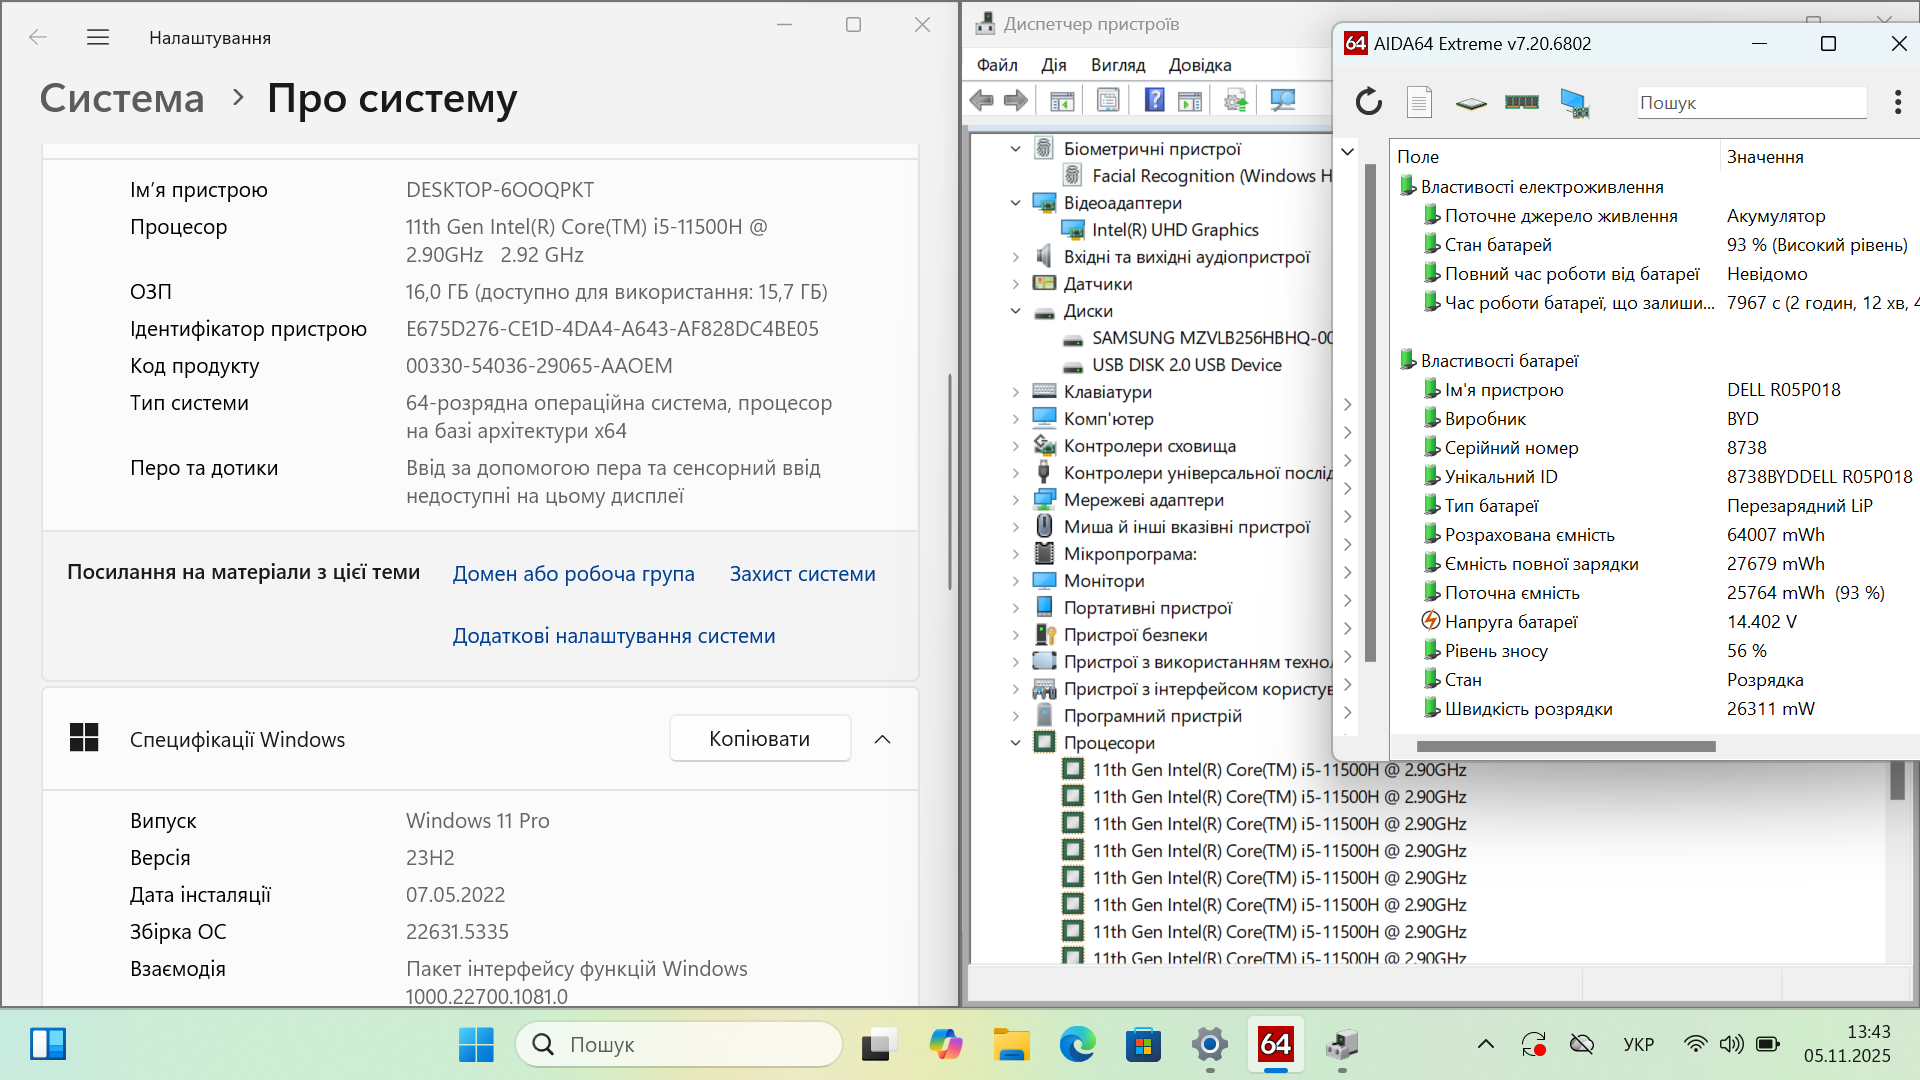Viewport: 1920px width, 1080px height.
Task: Click the AIDA64 refresh icon
Action: coord(1368,102)
